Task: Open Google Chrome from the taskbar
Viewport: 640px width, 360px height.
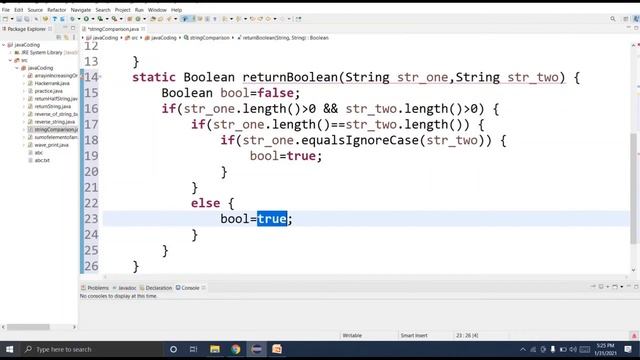Action: click(x=236, y=349)
